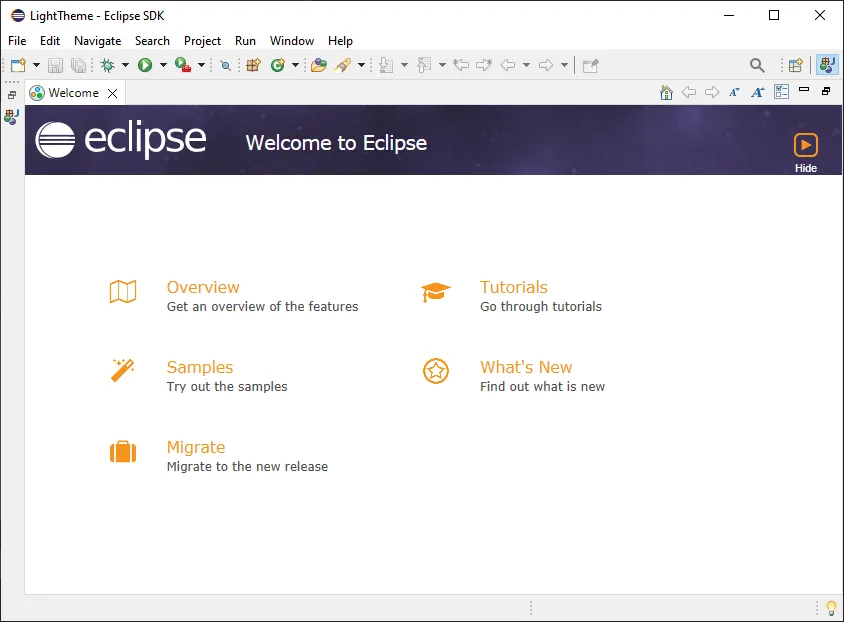The height and width of the screenshot is (622, 844).
Task: Minimize the Welcome view
Action: [x=804, y=90]
